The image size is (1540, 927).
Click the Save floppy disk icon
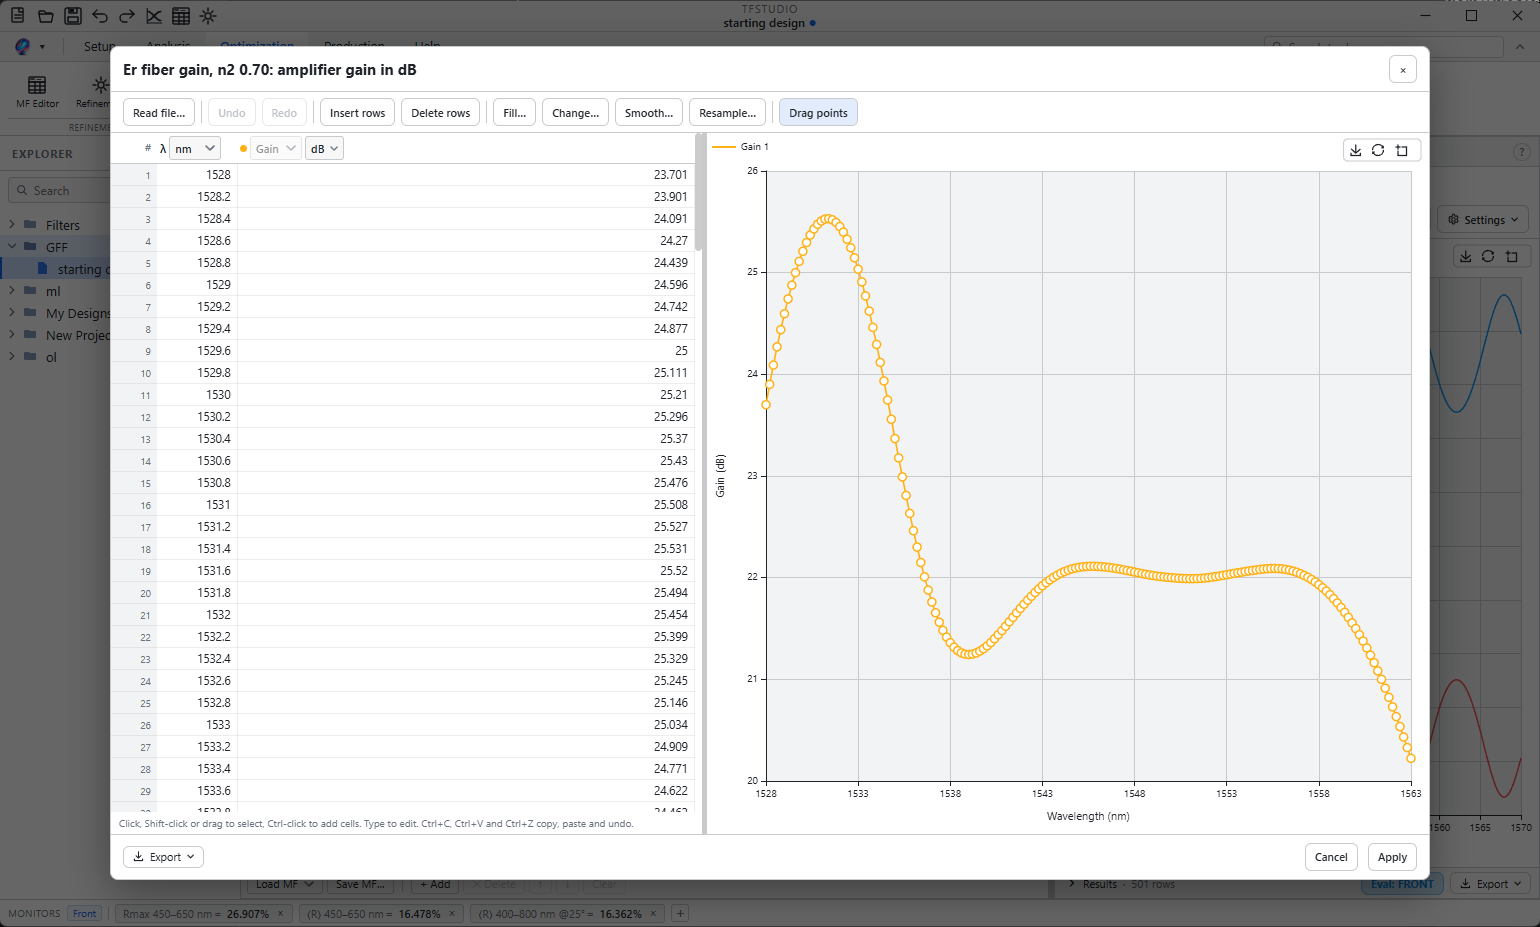click(x=72, y=16)
